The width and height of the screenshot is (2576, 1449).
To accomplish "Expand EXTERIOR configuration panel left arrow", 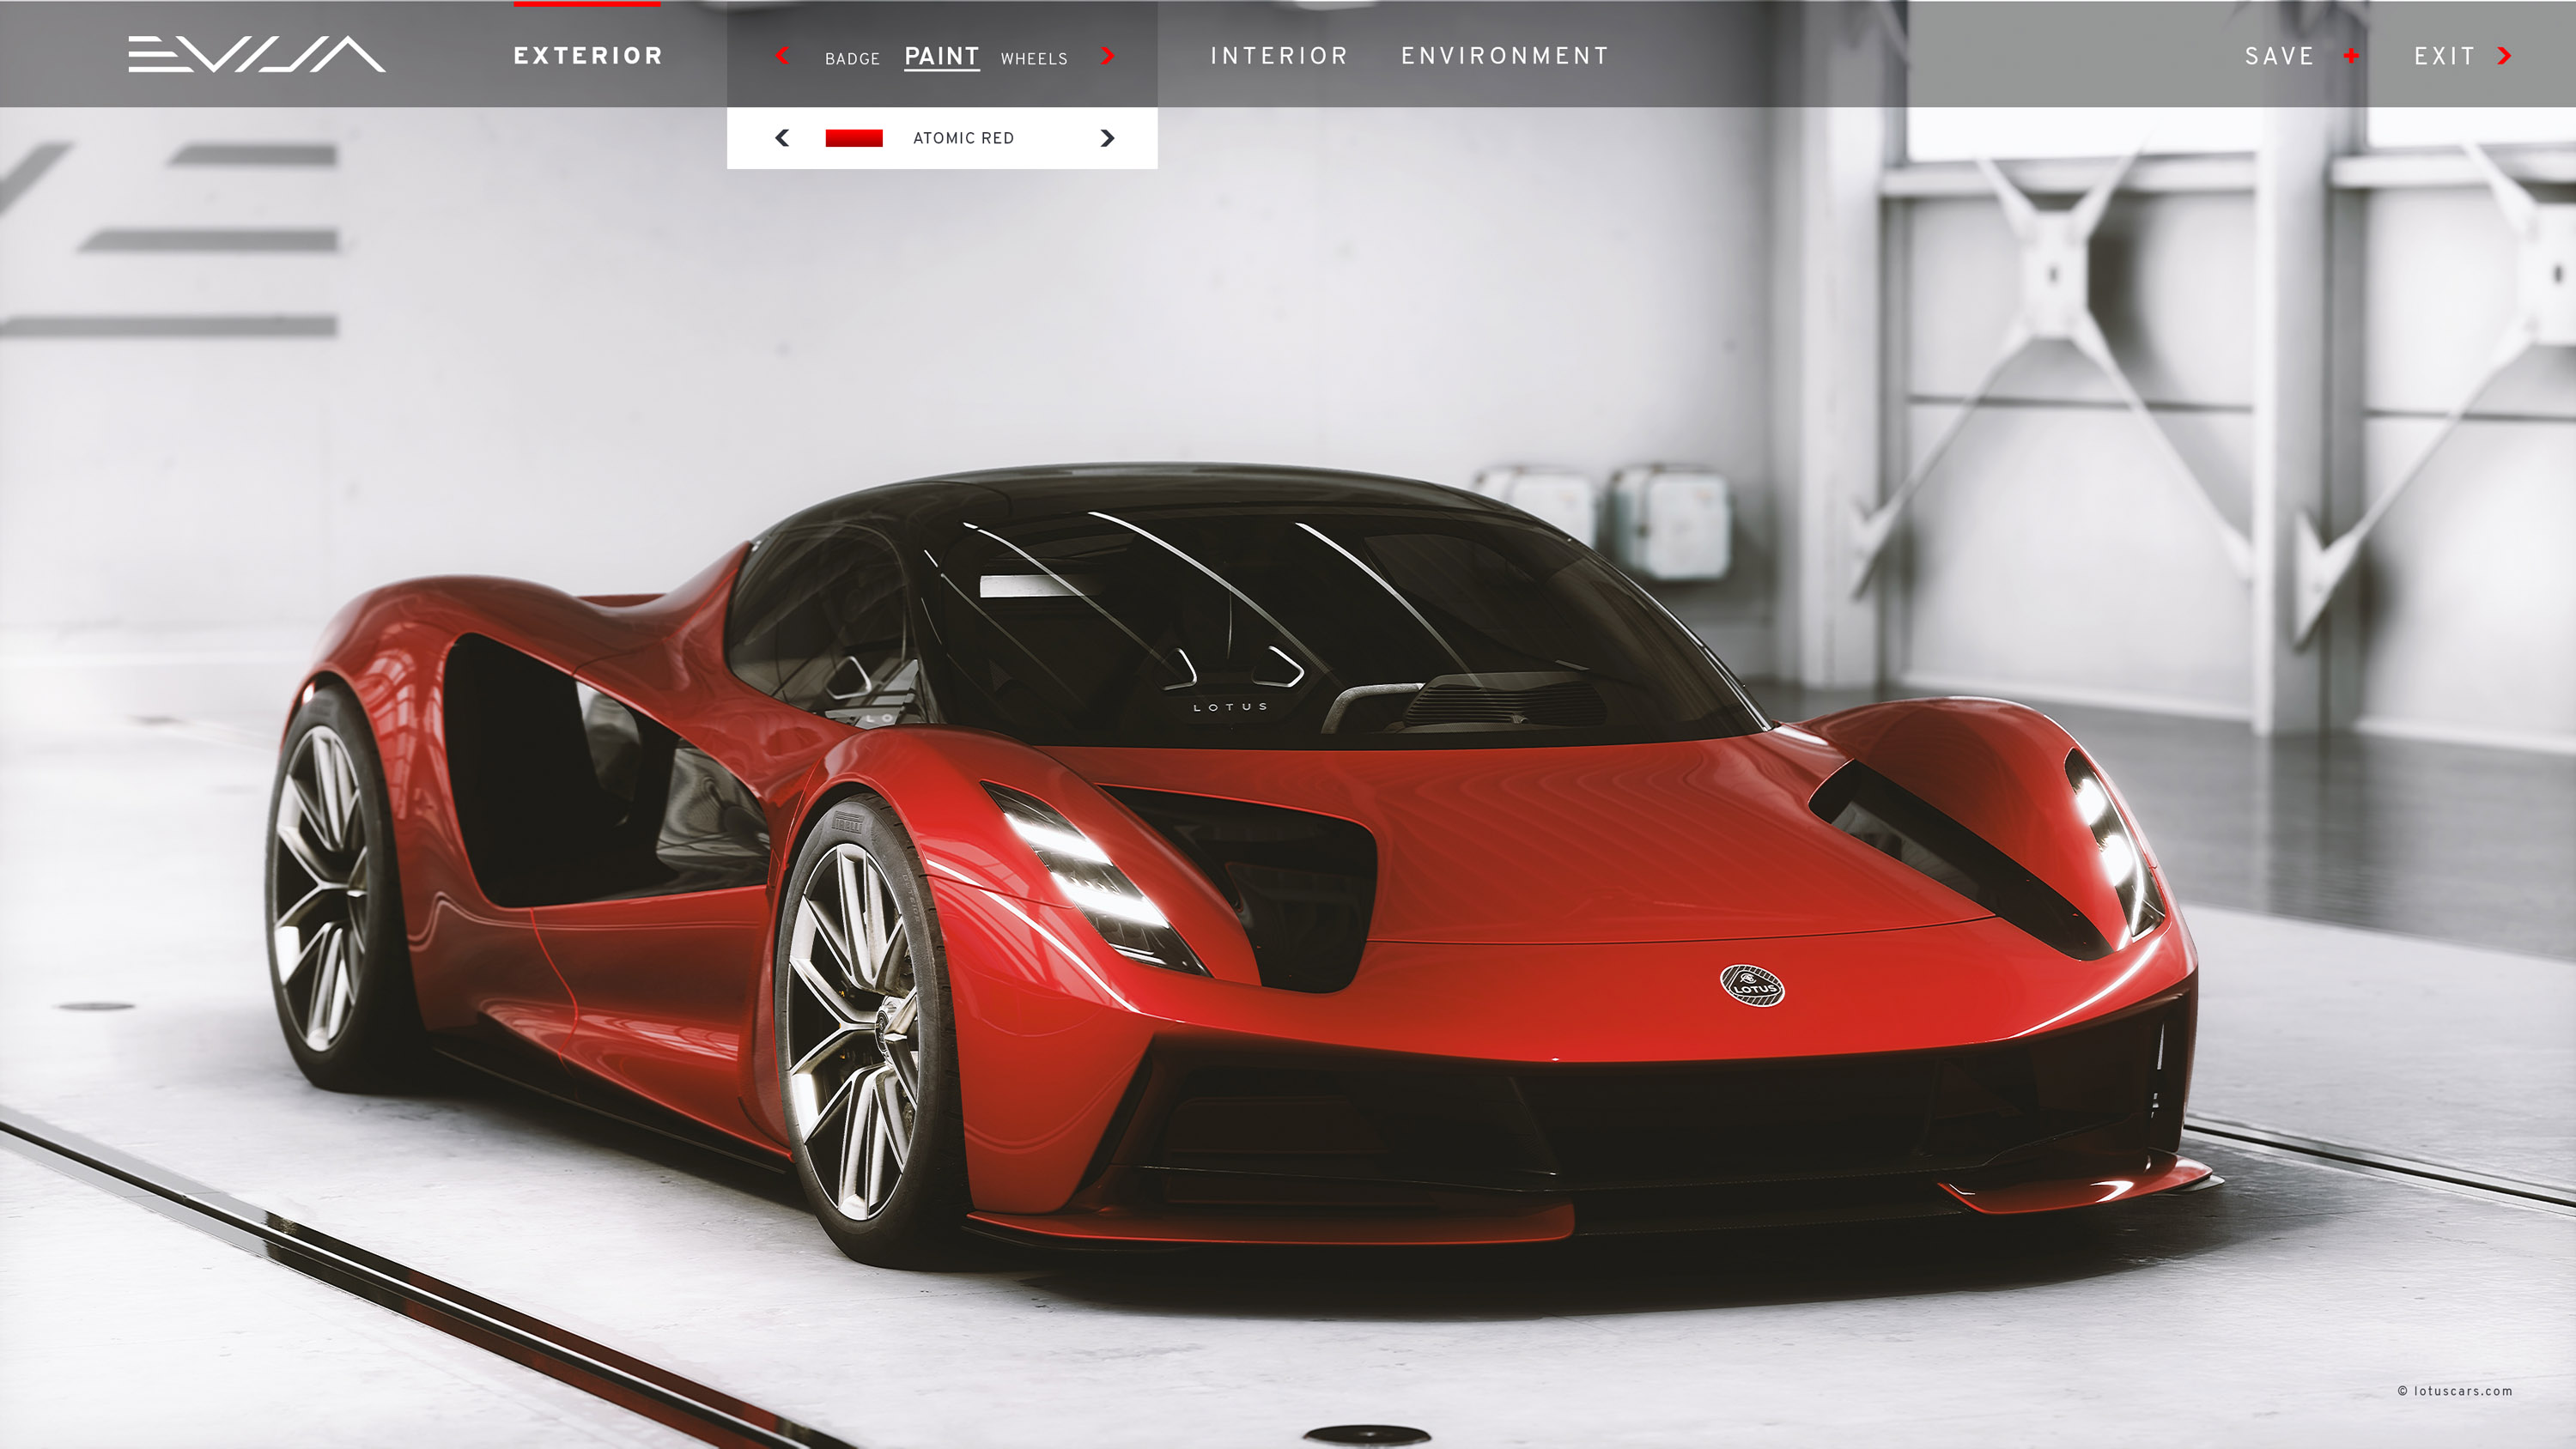I will (x=782, y=57).
